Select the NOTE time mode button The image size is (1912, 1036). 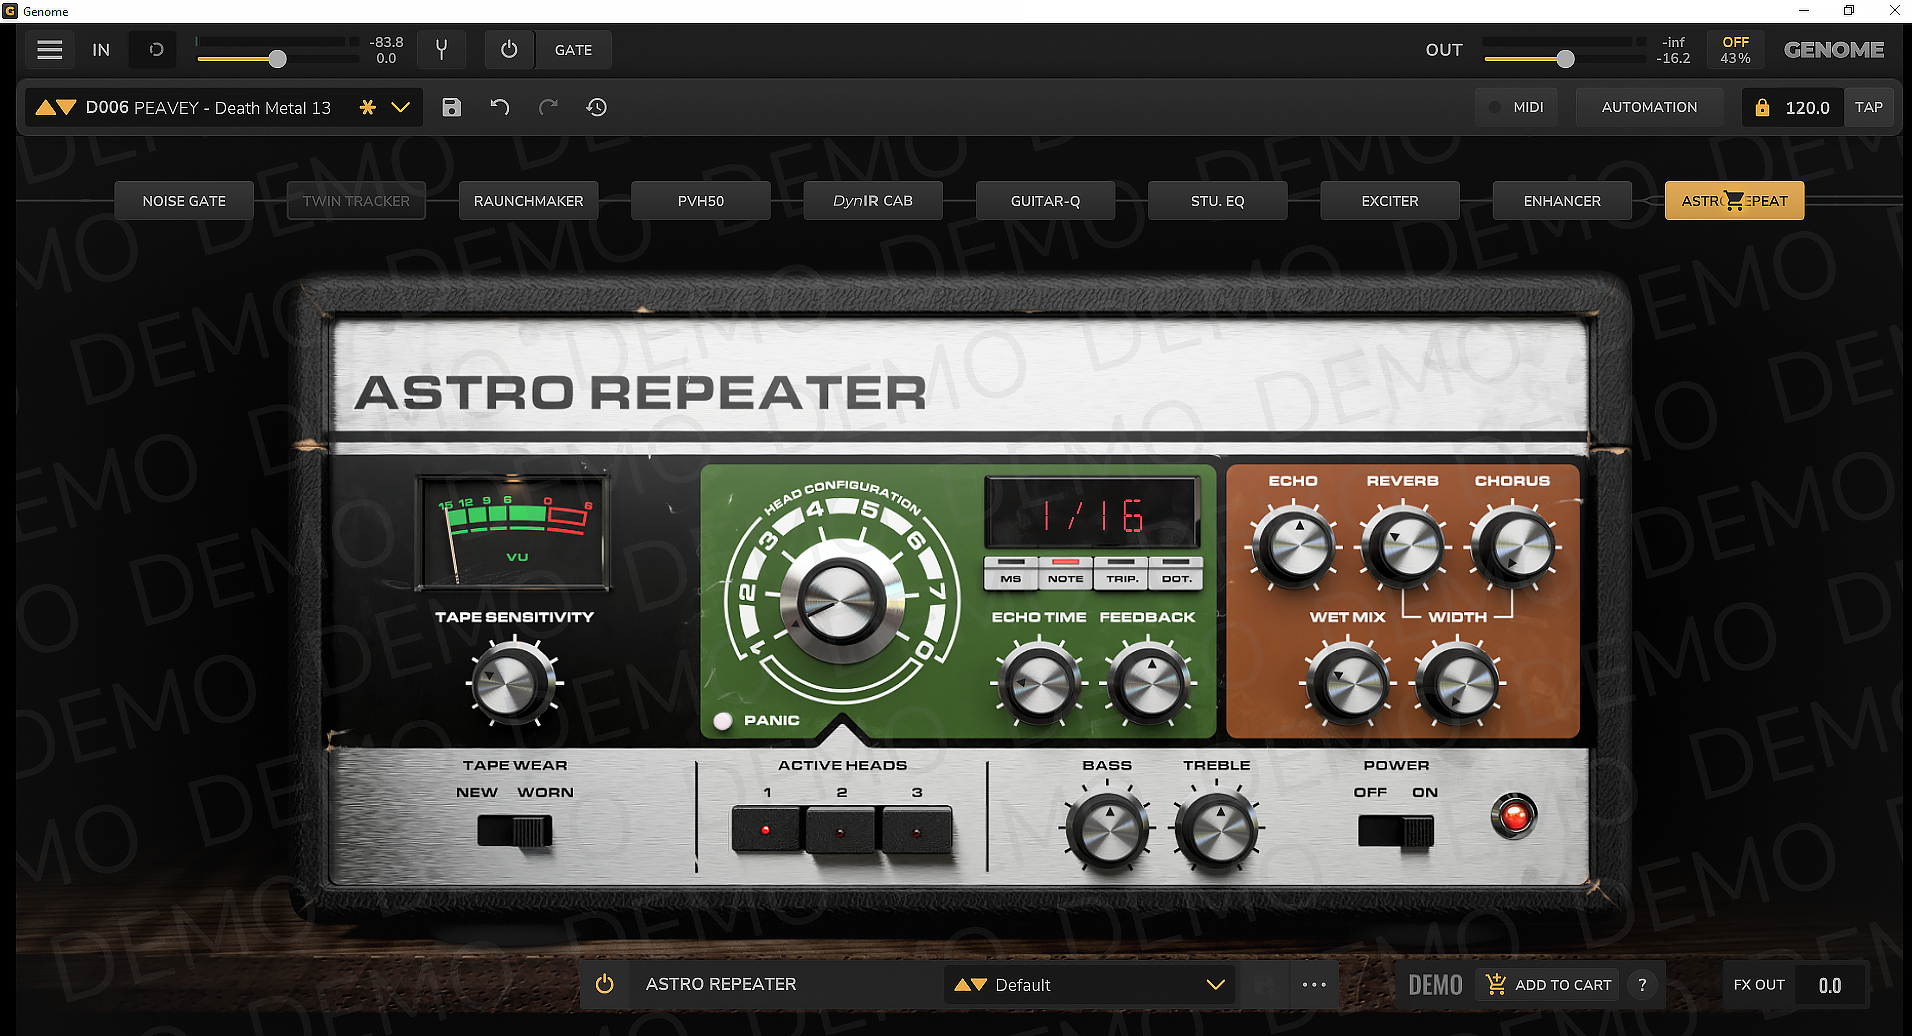(x=1066, y=574)
